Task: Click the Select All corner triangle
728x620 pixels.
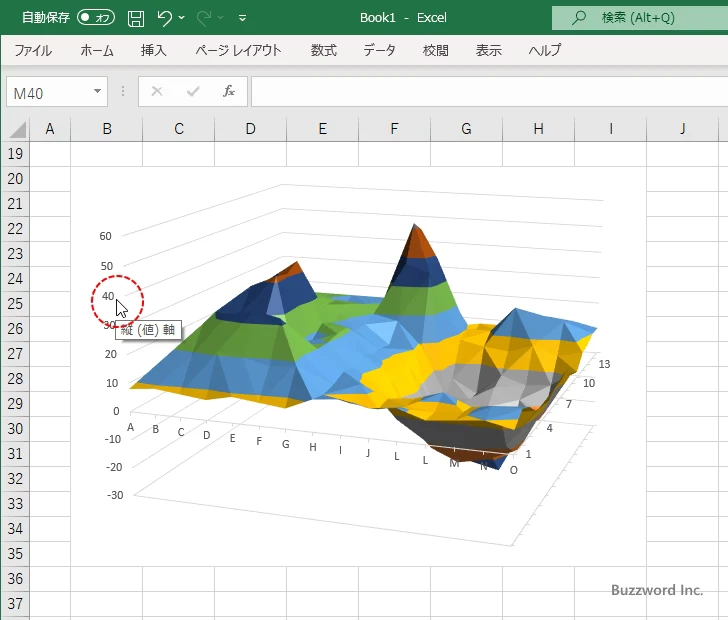Action: tap(17, 129)
